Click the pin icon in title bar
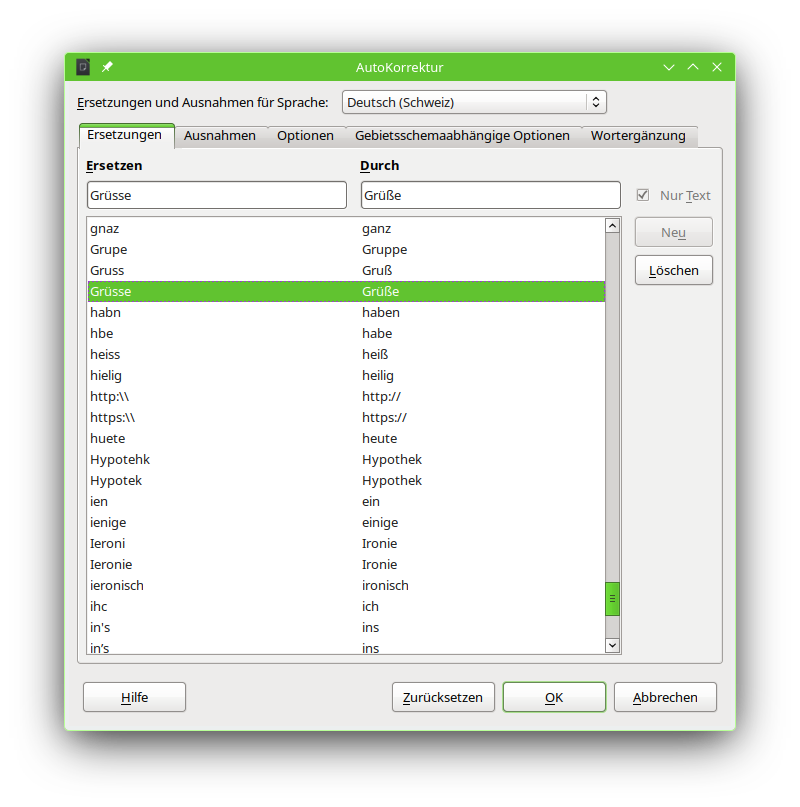The width and height of the screenshot is (800, 807). 108,67
